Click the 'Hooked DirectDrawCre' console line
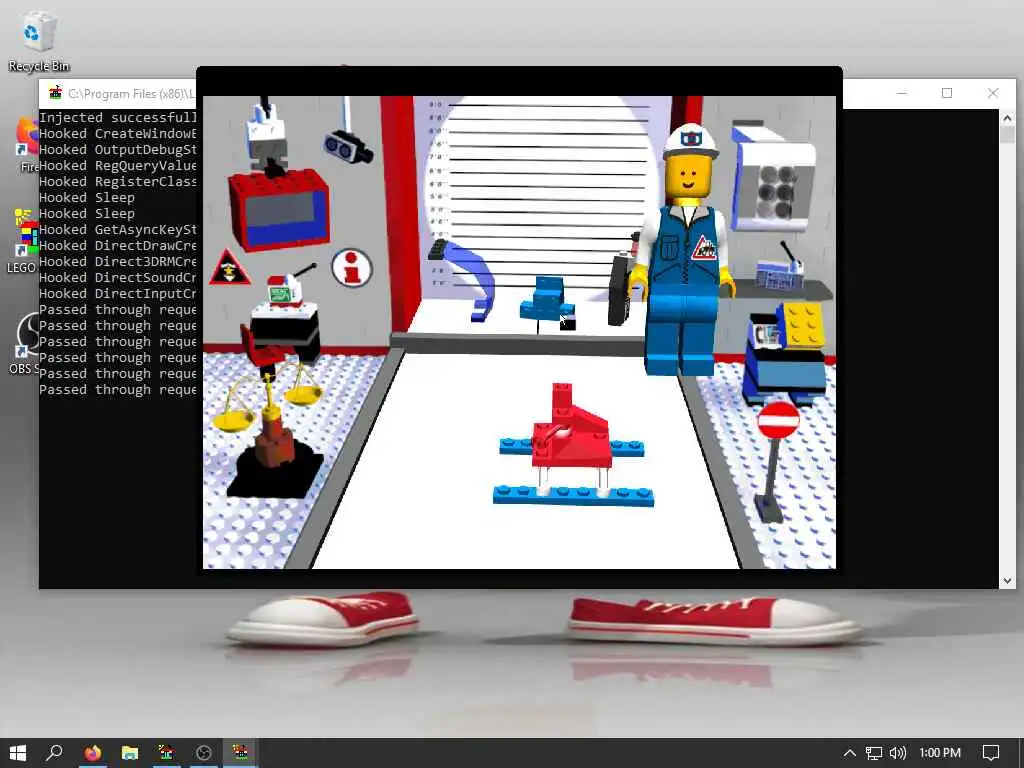This screenshot has height=768, width=1024. (x=118, y=246)
